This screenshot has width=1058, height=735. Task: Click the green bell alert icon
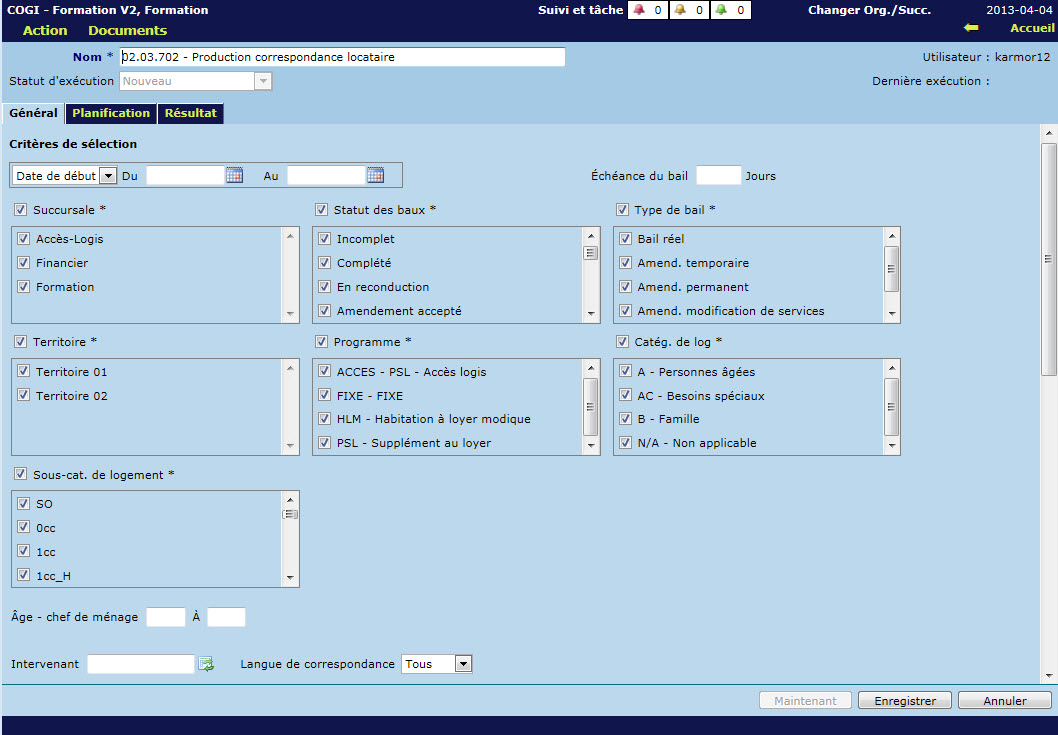click(720, 10)
